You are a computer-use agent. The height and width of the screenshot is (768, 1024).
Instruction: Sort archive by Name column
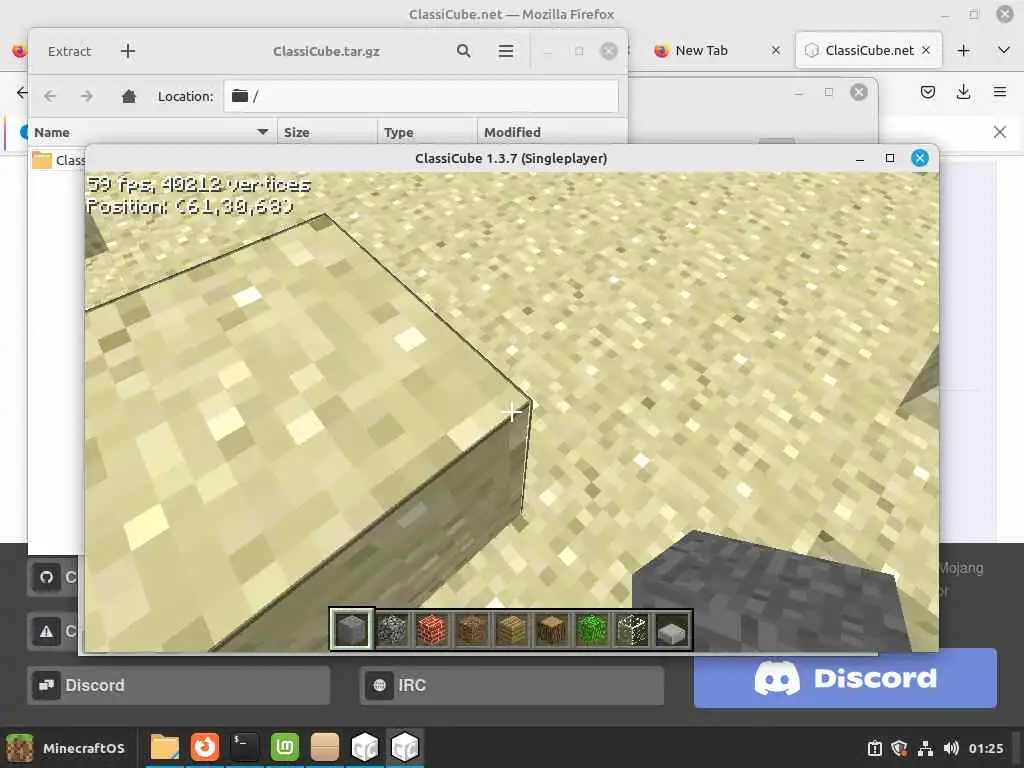(x=152, y=132)
